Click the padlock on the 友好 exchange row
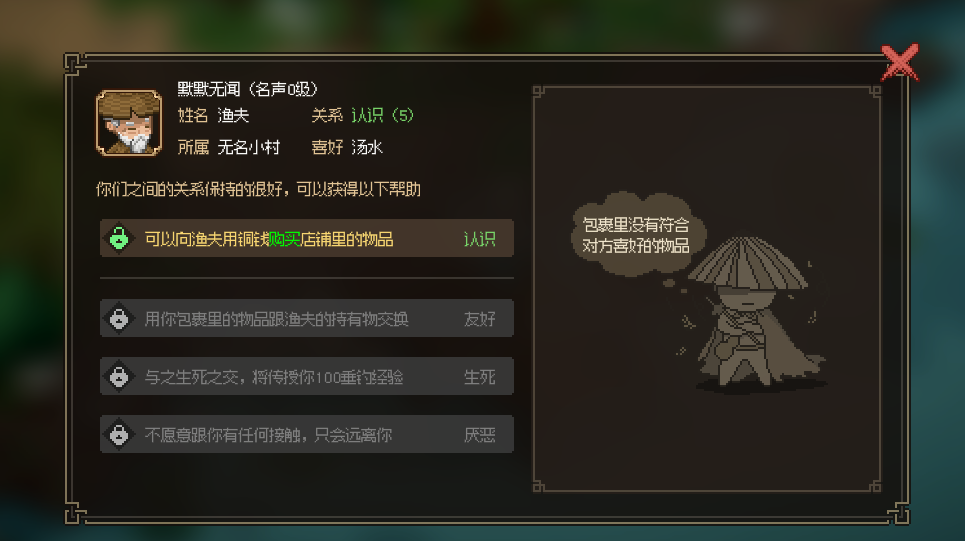The width and height of the screenshot is (965, 541). (119, 318)
